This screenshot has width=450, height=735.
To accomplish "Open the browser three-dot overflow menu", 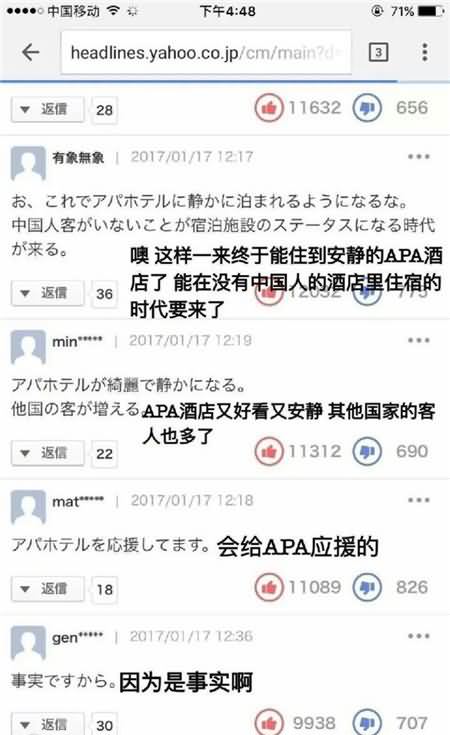I will [424, 52].
